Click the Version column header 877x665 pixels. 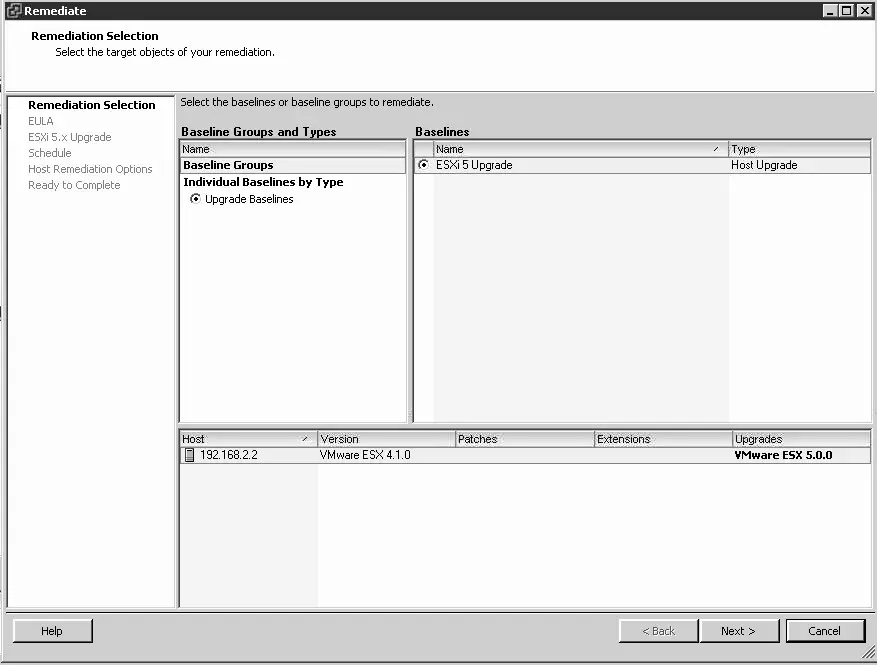tap(386, 439)
